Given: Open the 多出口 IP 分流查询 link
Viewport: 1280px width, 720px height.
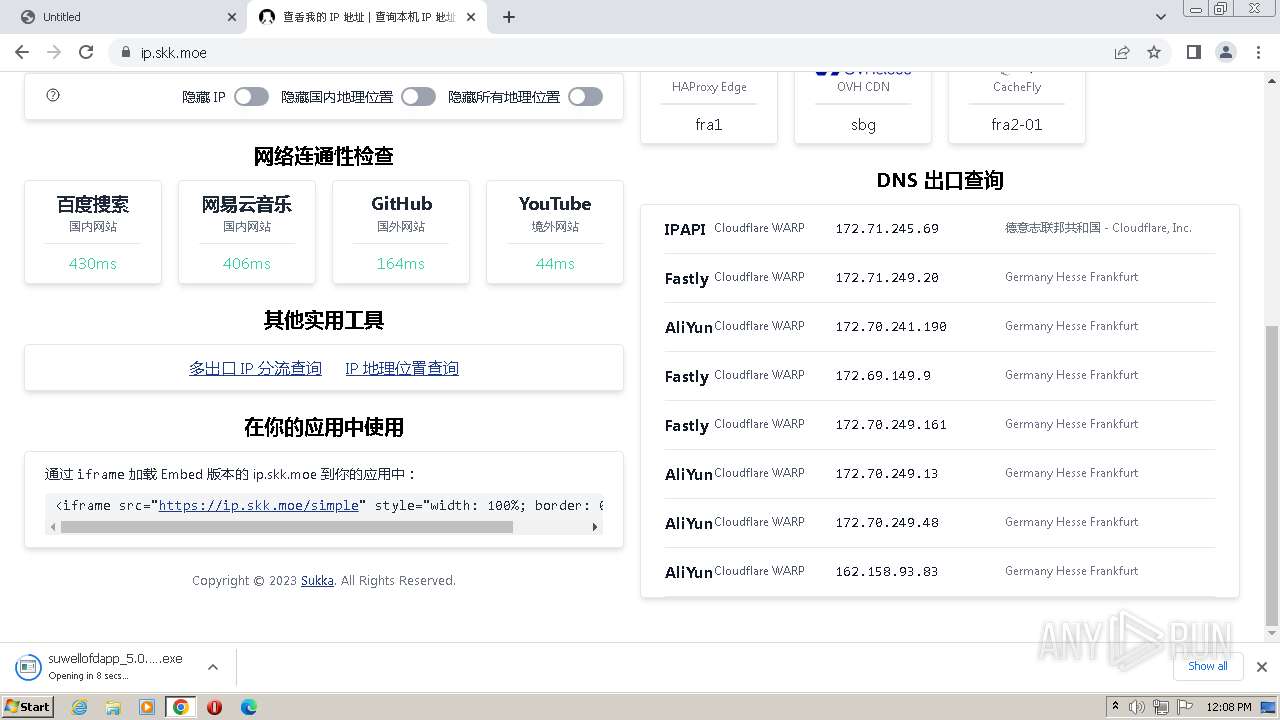Looking at the screenshot, I should (x=255, y=368).
